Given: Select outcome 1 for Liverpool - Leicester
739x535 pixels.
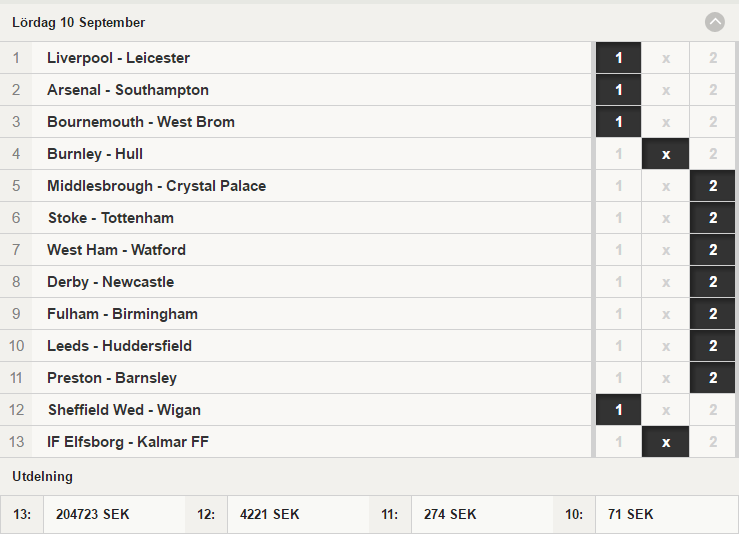Looking at the screenshot, I should pyautogui.click(x=618, y=58).
